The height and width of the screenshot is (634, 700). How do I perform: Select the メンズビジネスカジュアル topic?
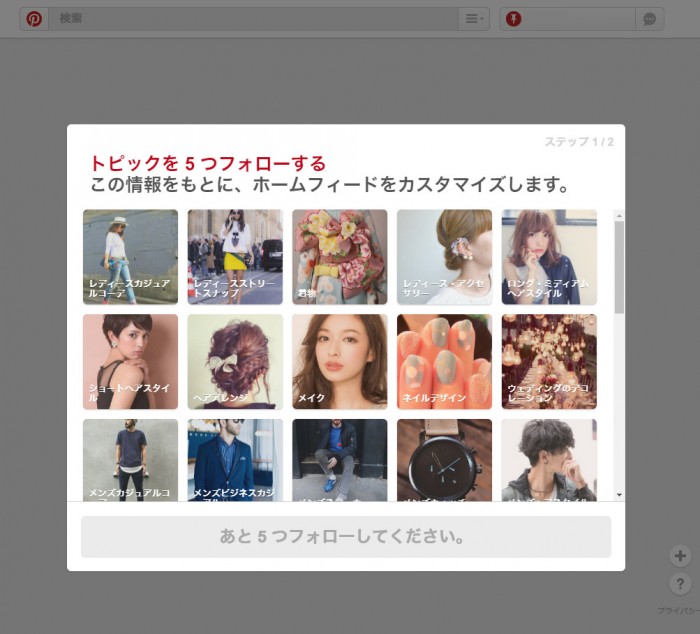(x=235, y=460)
